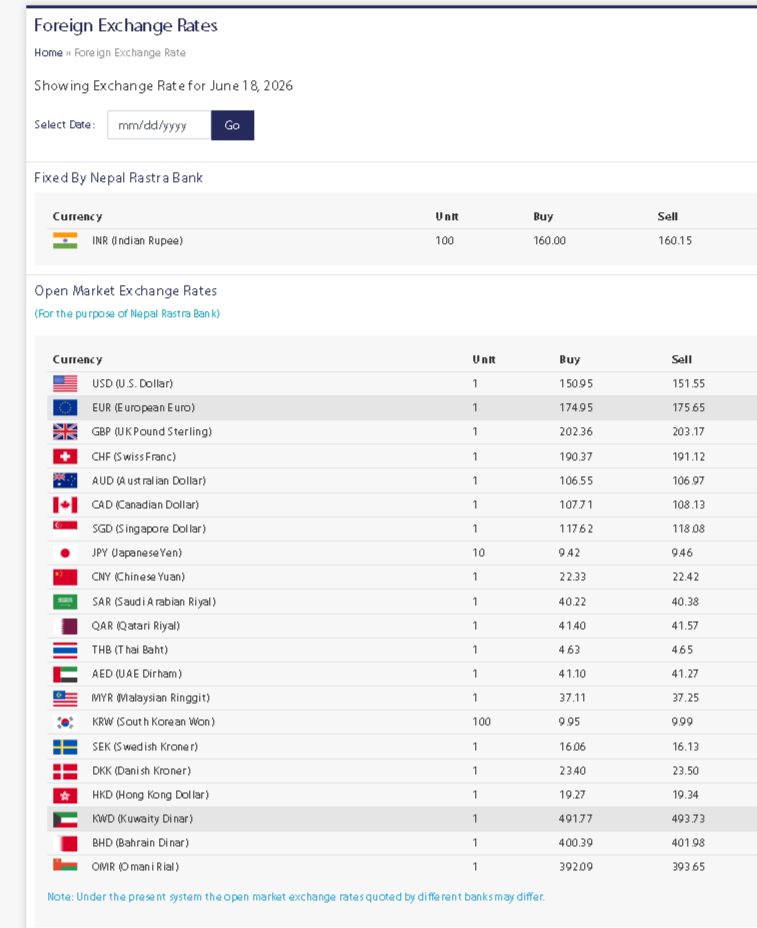
Task: Click INR sell rate 160.15
Action: click(675, 240)
